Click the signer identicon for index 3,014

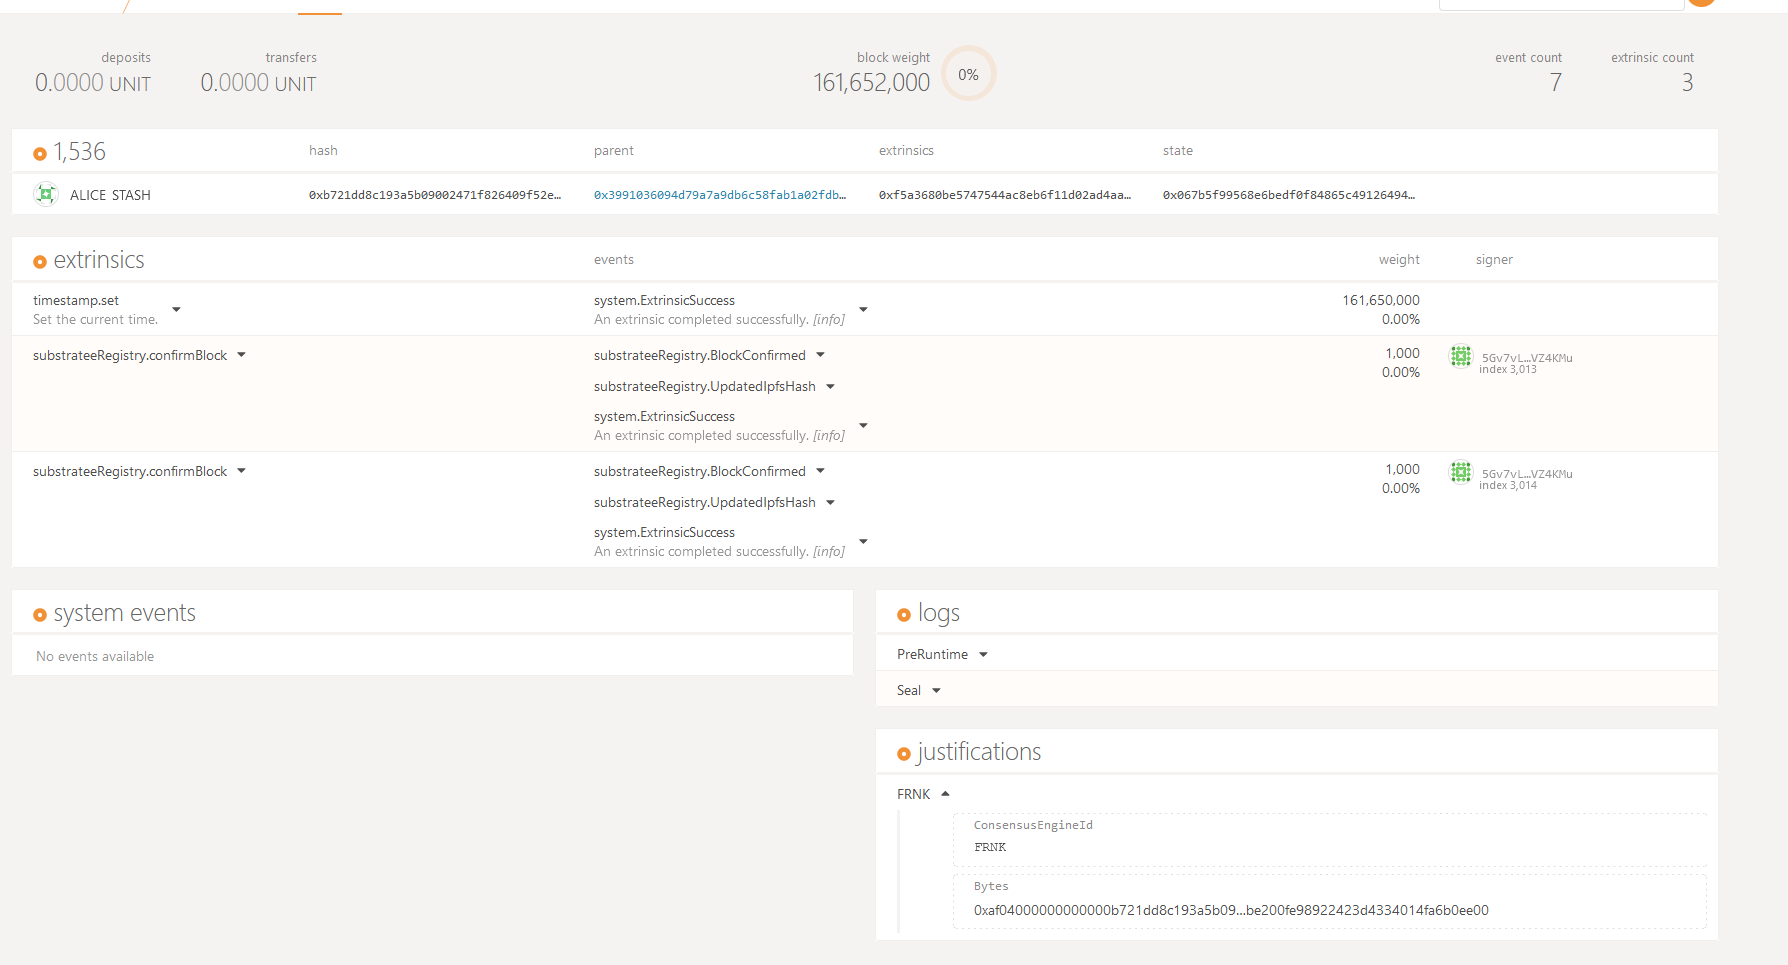pos(1461,473)
